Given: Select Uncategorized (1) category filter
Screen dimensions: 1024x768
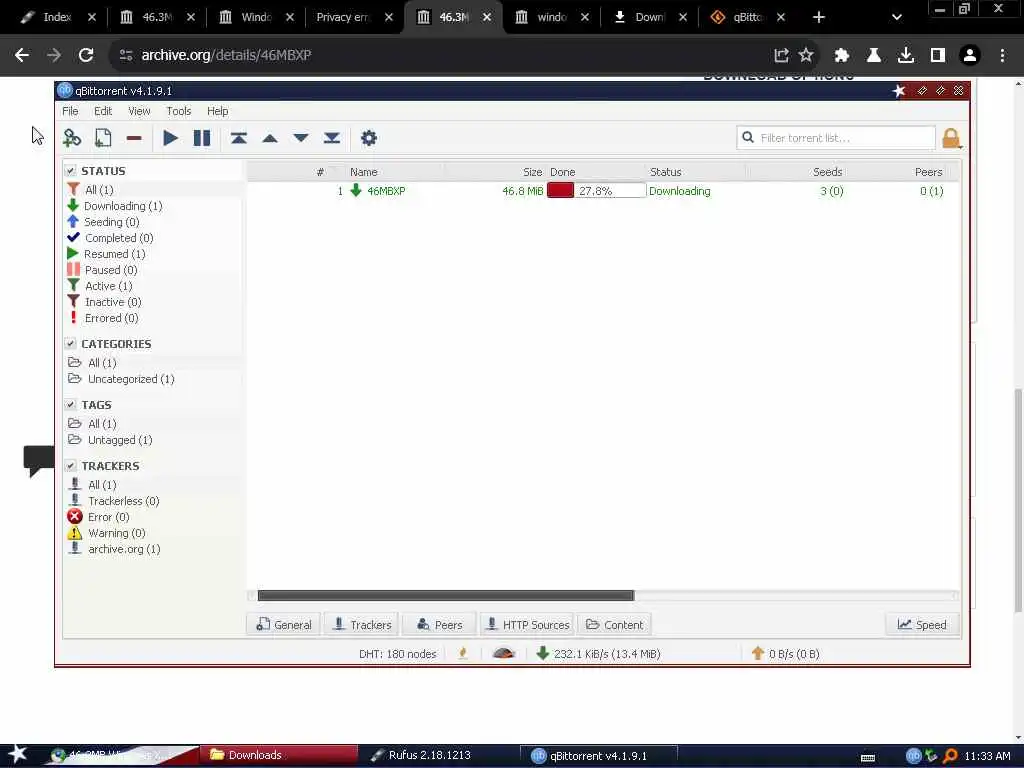Looking at the screenshot, I should point(121,379).
